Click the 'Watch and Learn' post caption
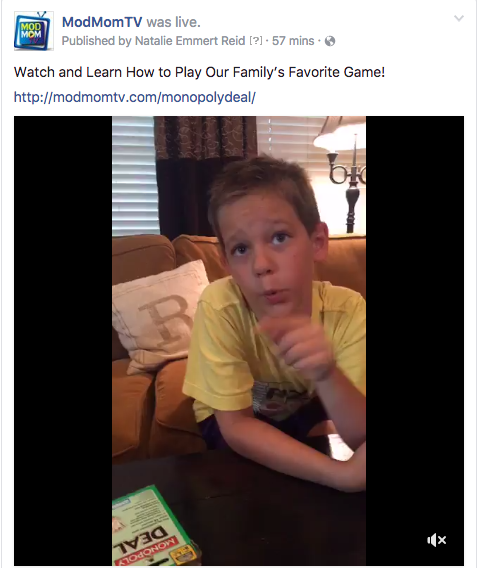This screenshot has width=485, height=568. (199, 72)
